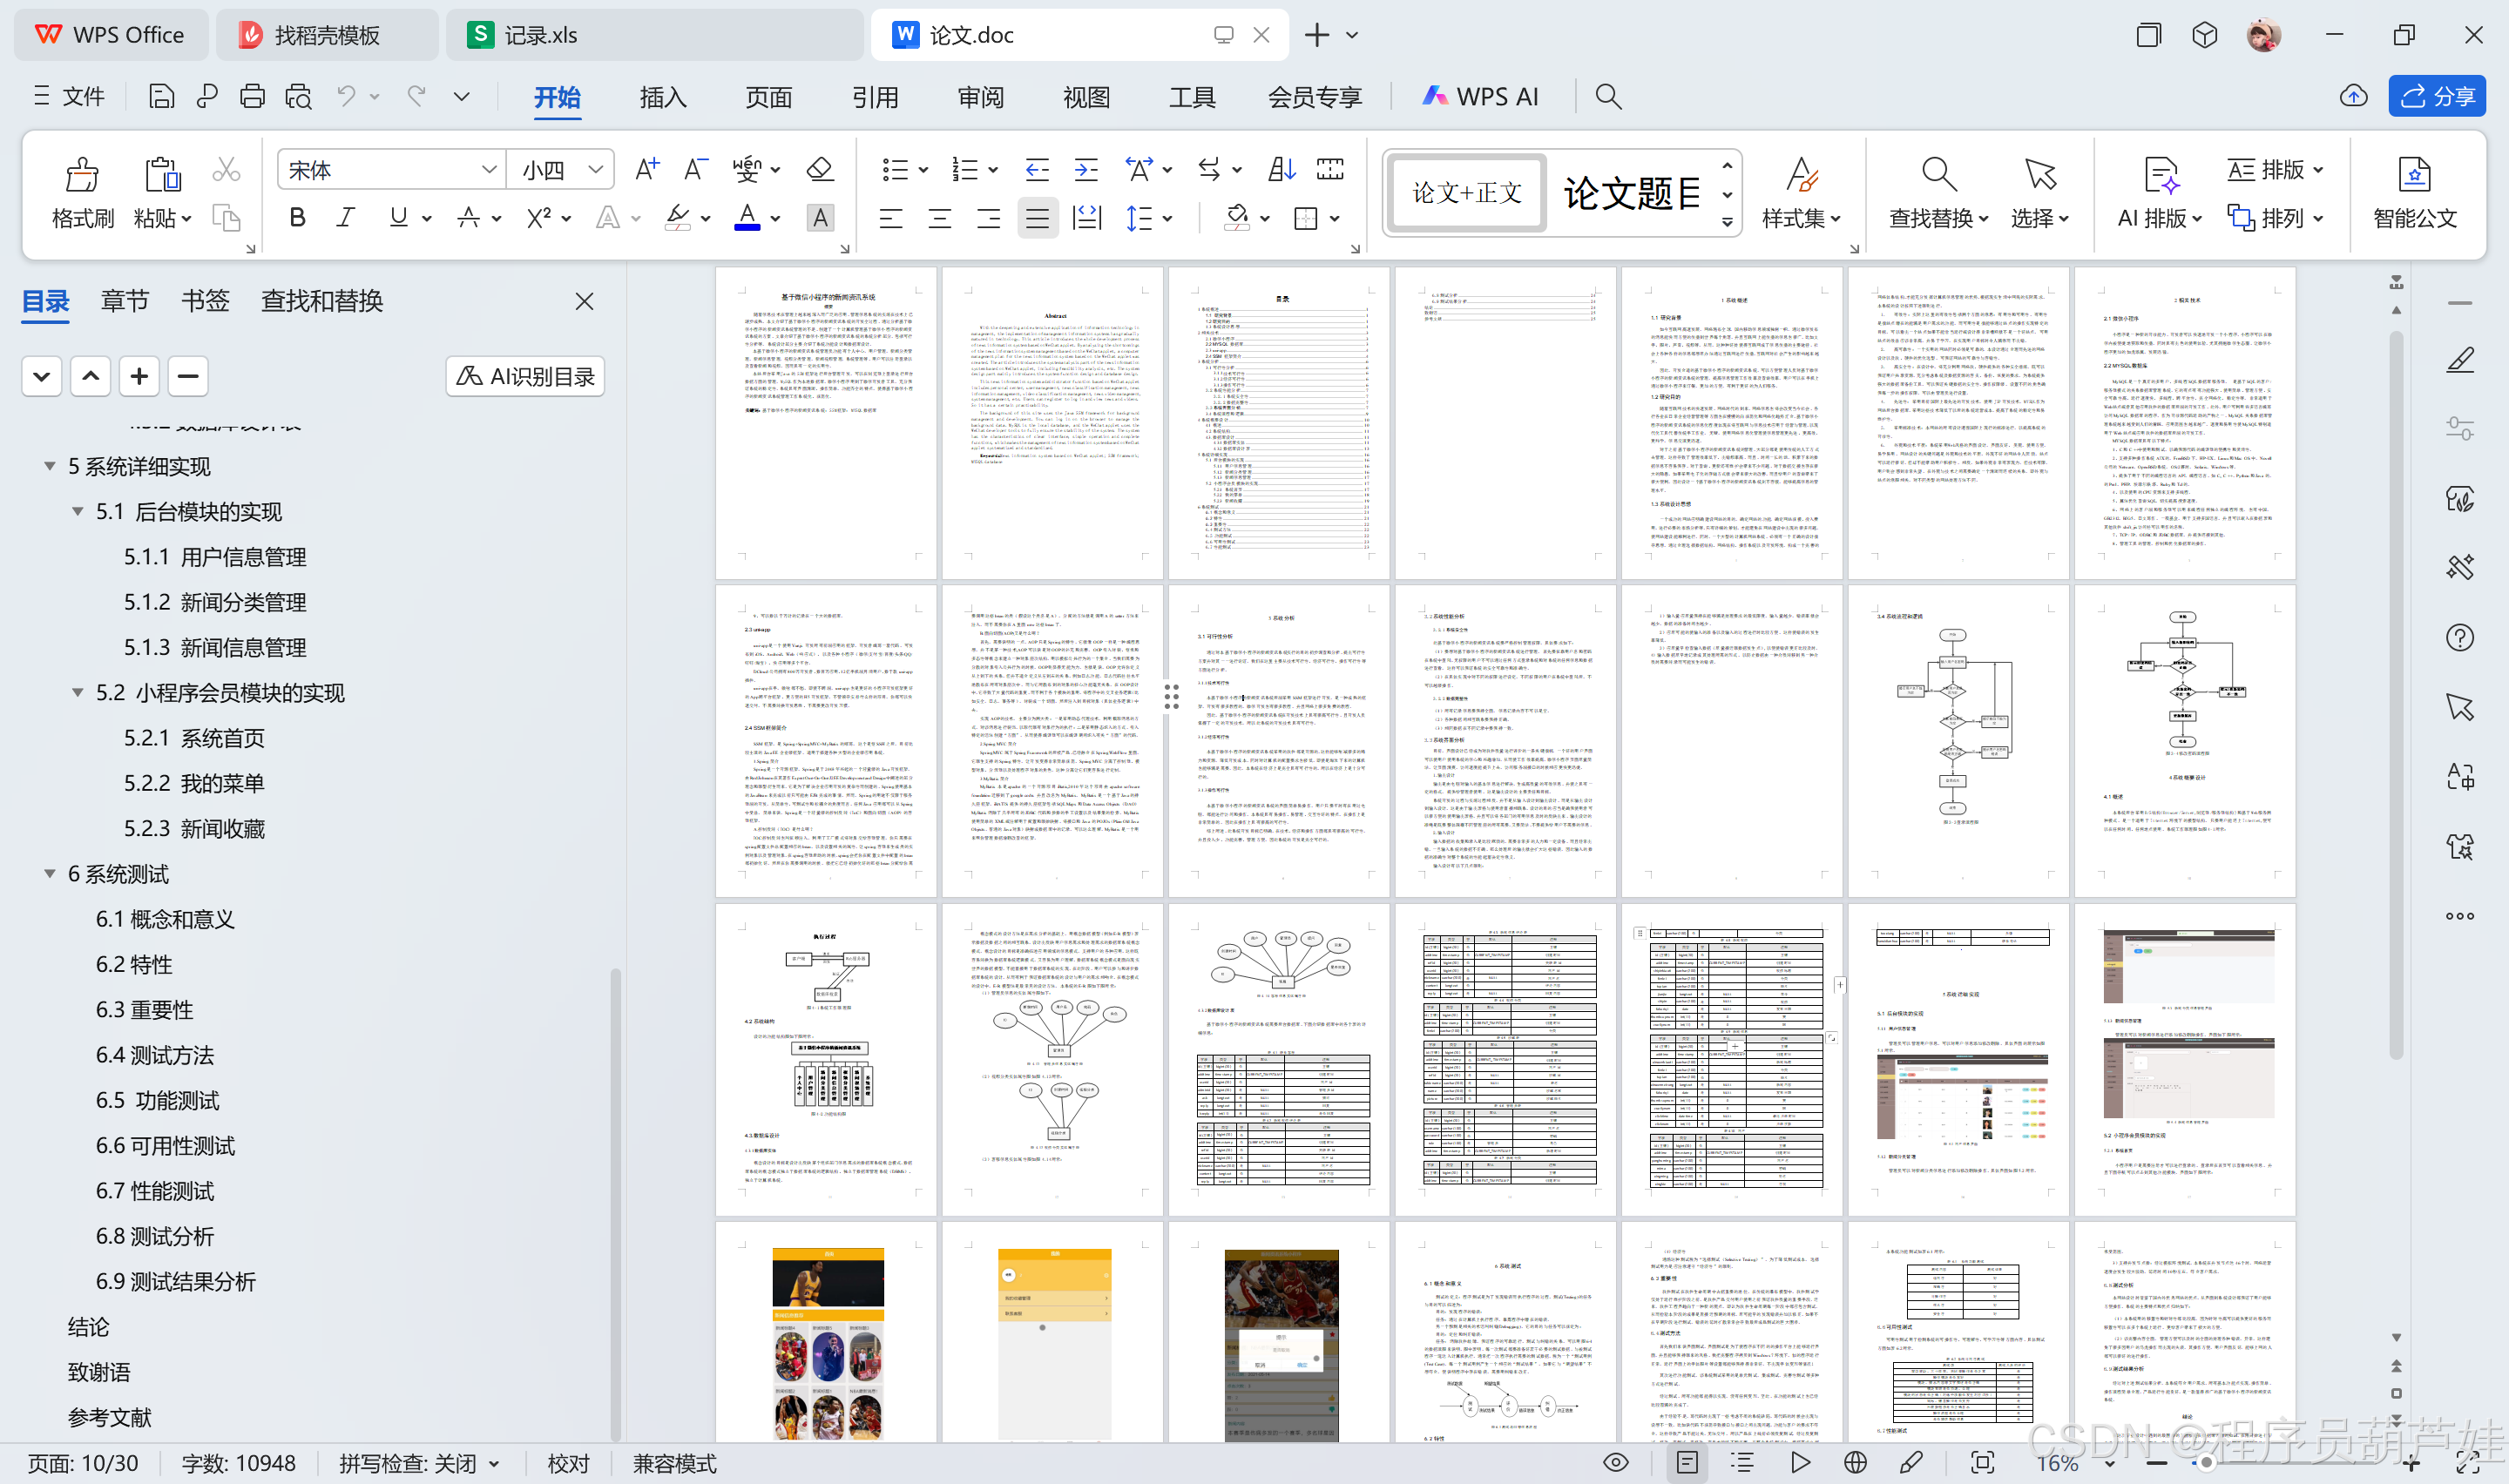Click the Increase Indent icon

pos(1086,169)
